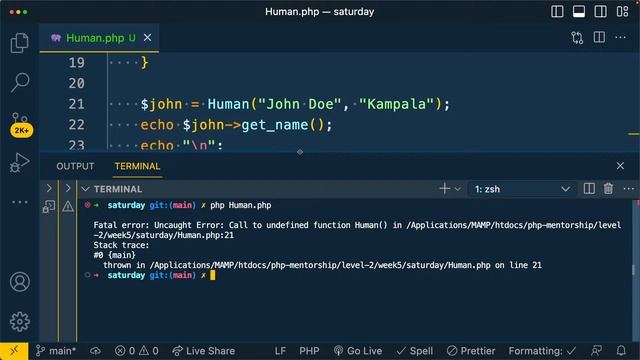
Task: Switch git branch main* in status bar
Action: [x=56, y=351]
